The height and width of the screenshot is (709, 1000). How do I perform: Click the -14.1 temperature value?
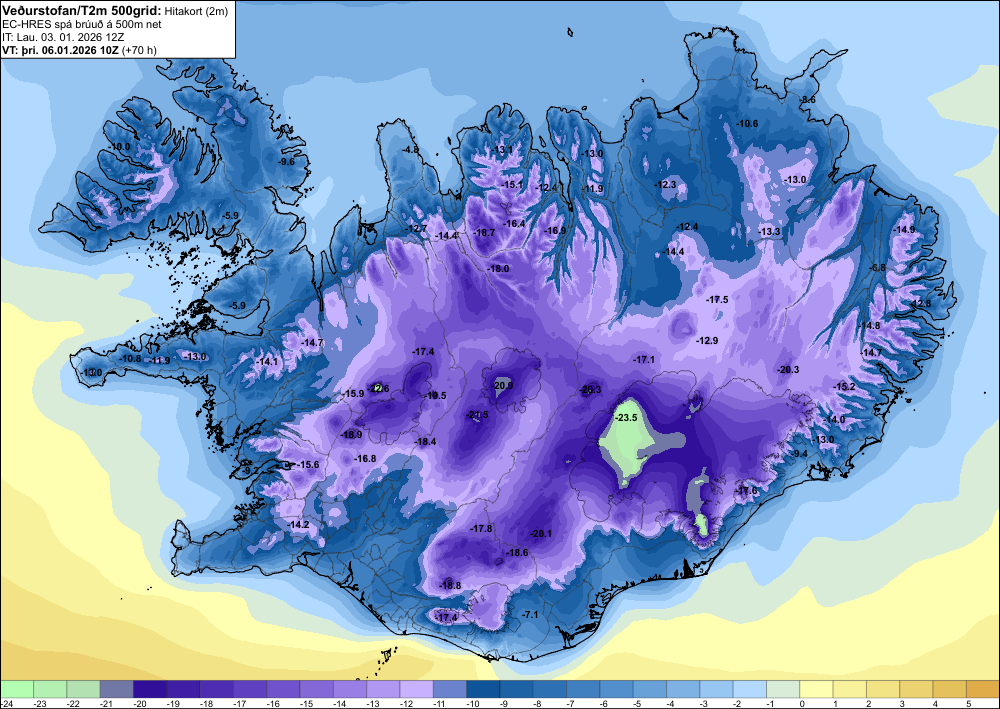tap(267, 362)
